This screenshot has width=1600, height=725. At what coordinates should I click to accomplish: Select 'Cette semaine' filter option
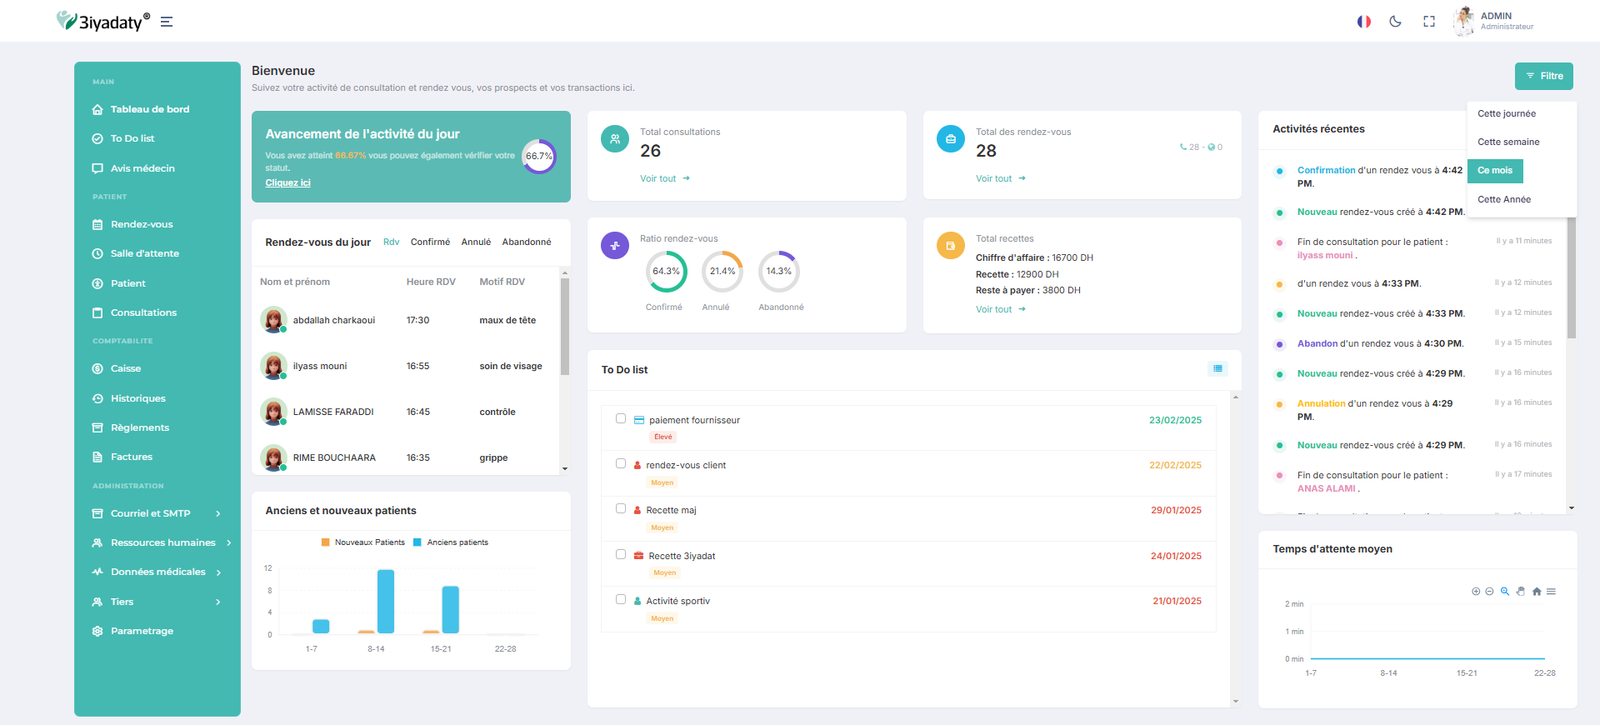1508,142
